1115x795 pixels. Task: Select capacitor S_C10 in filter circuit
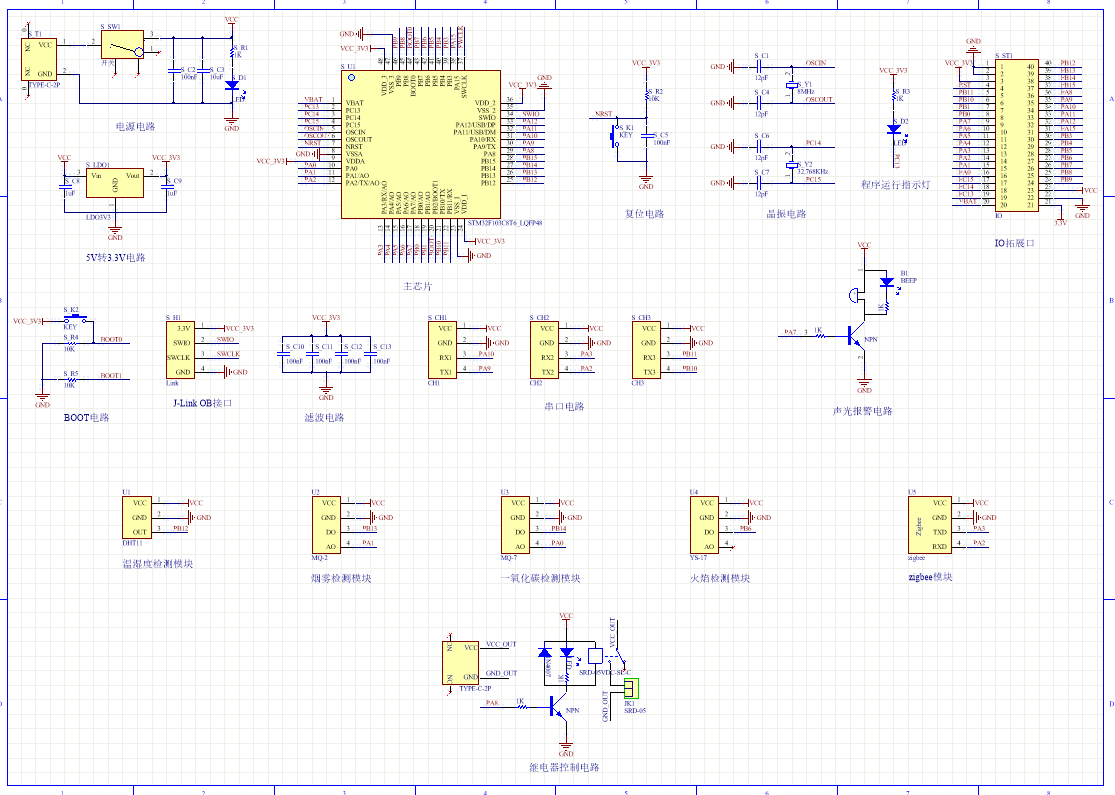pyautogui.click(x=283, y=353)
